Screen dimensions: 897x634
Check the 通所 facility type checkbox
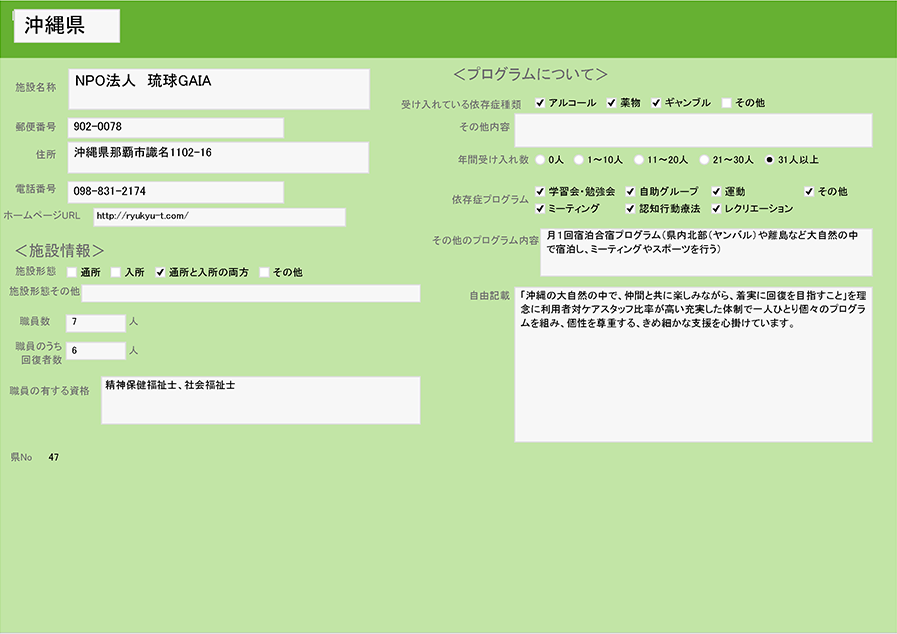[x=72, y=272]
